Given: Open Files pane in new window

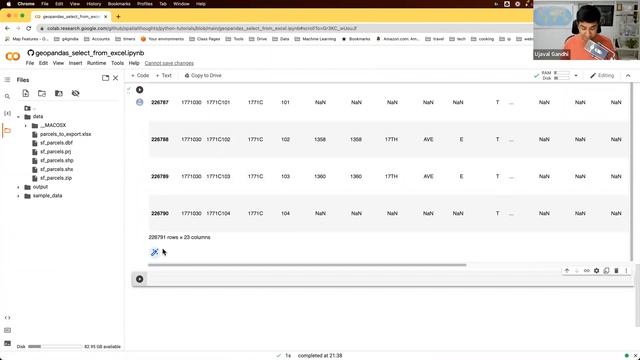Looking at the screenshot, I should (x=105, y=78).
